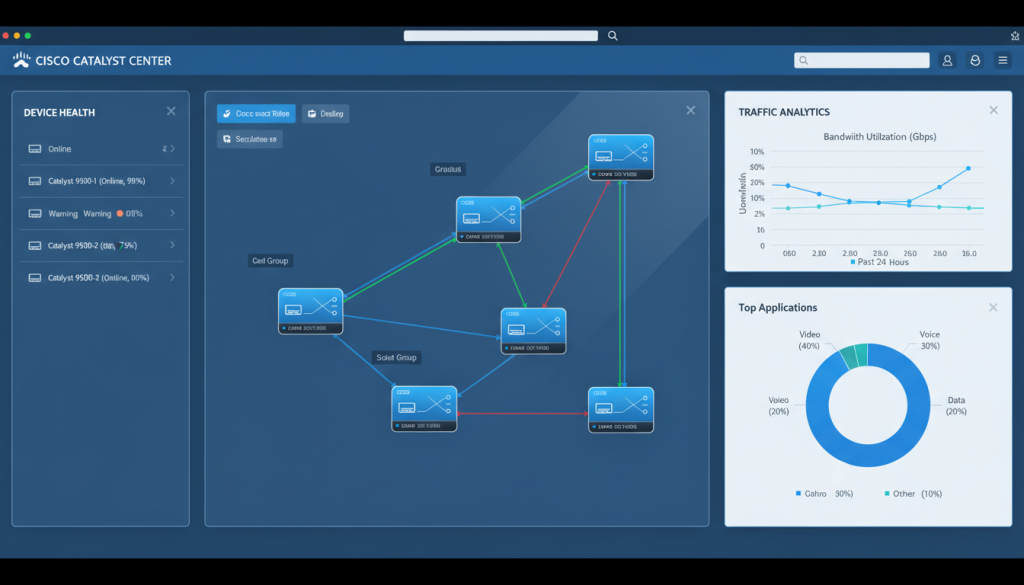The image size is (1024, 585).
Task: Click the Top Applications panel title
Action: click(x=778, y=308)
